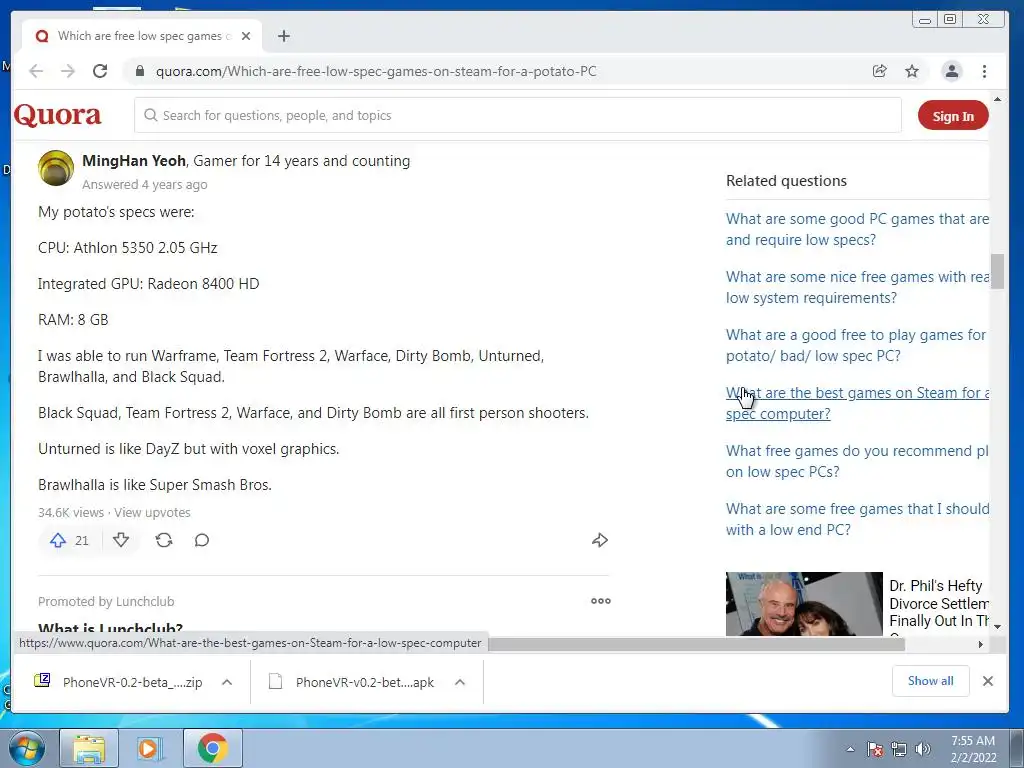Click the Related questions heading
The width and height of the screenshot is (1024, 768).
(x=786, y=181)
